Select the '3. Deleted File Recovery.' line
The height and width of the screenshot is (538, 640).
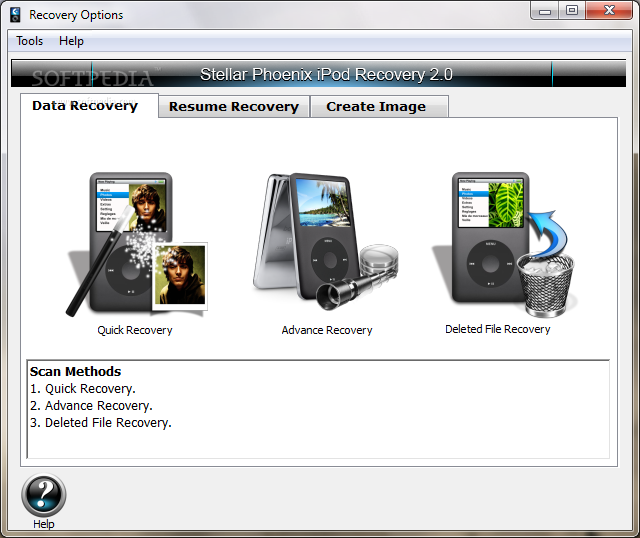click(x=100, y=422)
